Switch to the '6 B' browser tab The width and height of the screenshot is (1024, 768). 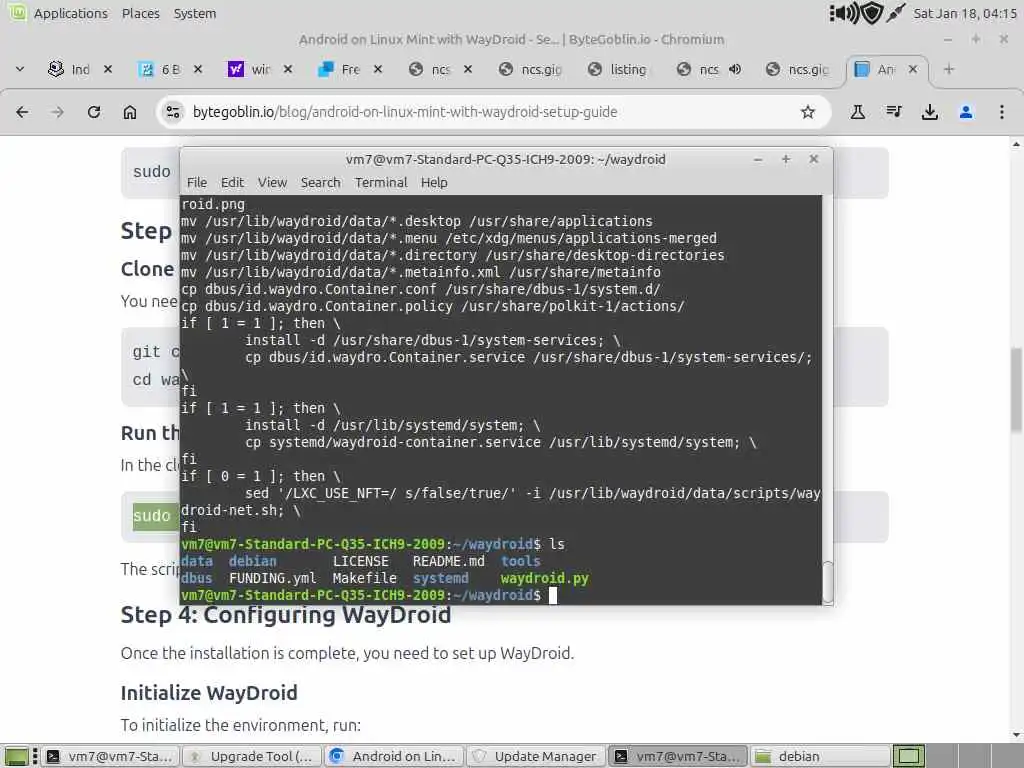click(160, 69)
